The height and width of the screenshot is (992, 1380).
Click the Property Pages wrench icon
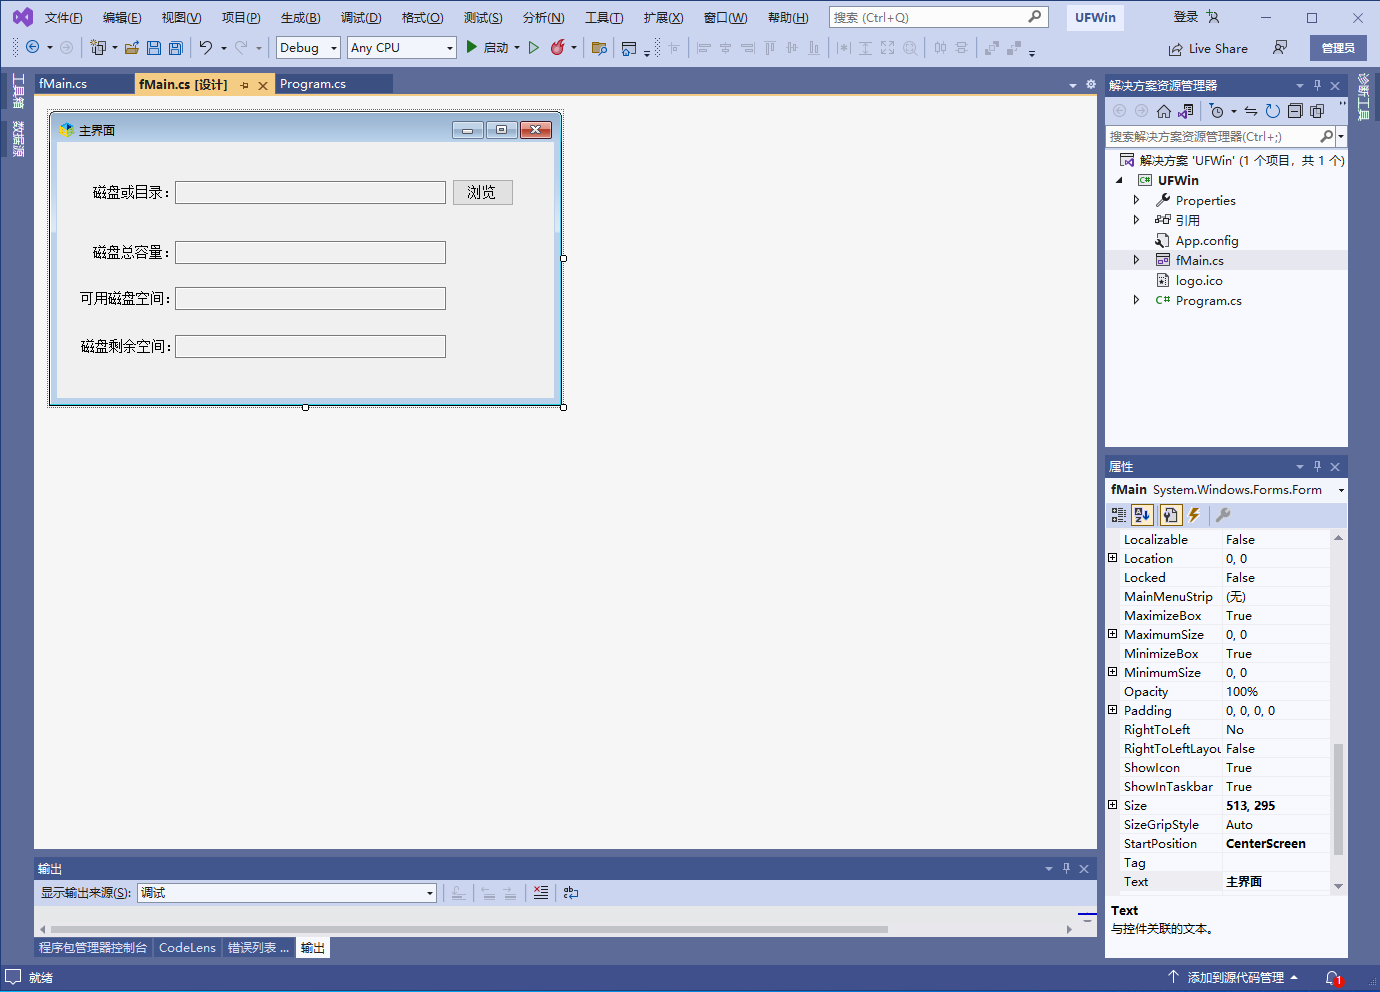1223,515
